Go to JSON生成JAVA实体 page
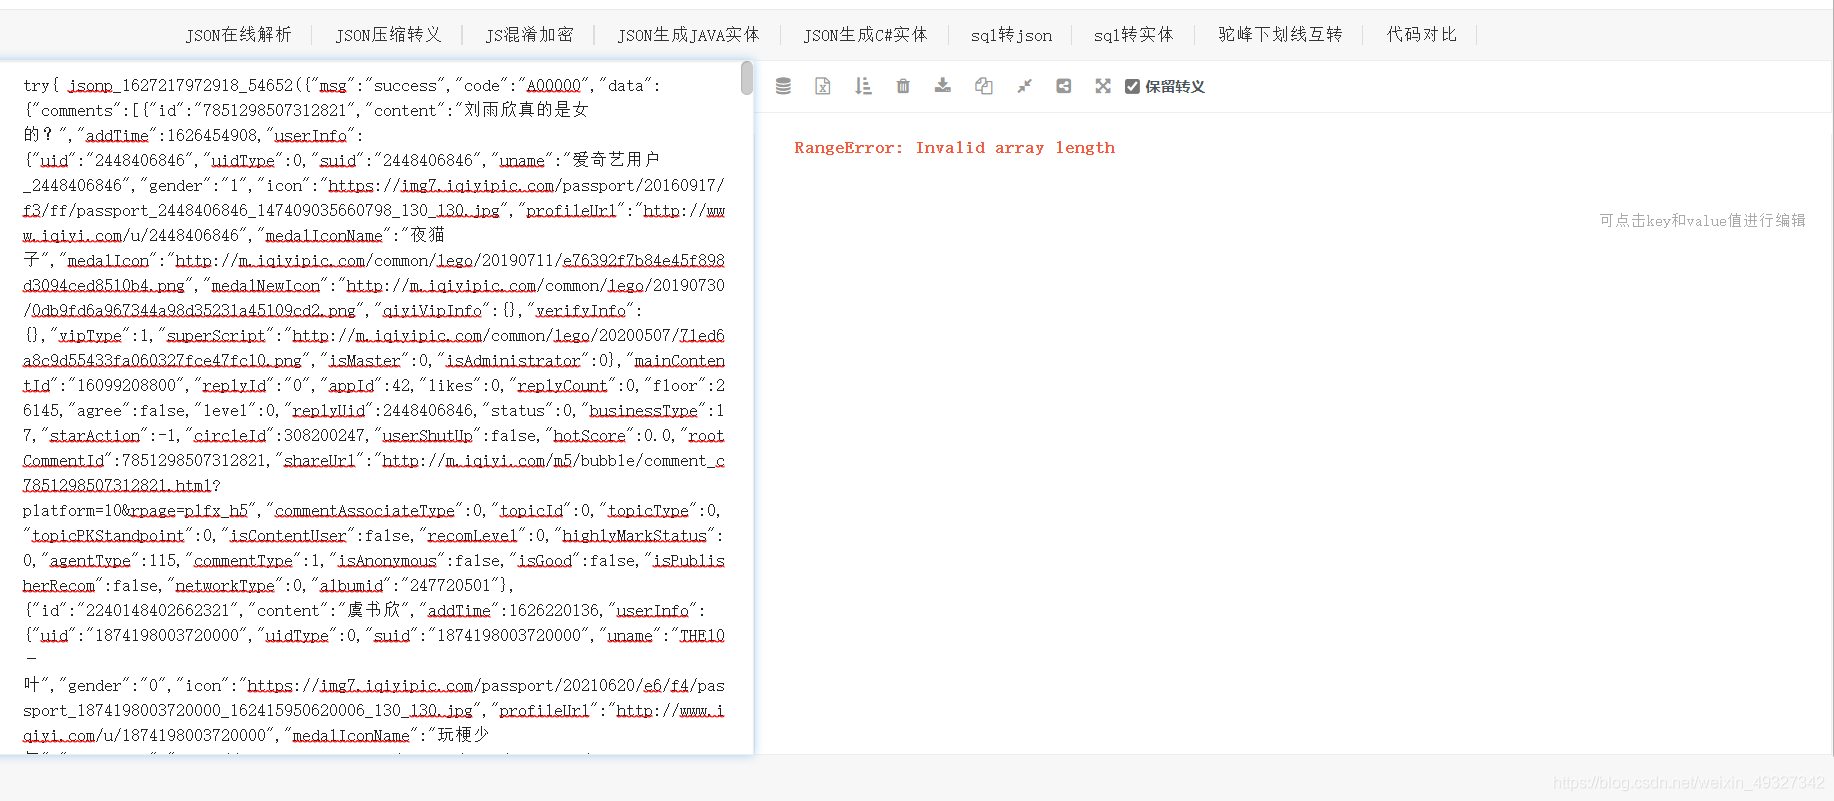The height and width of the screenshot is (801, 1834). [688, 35]
